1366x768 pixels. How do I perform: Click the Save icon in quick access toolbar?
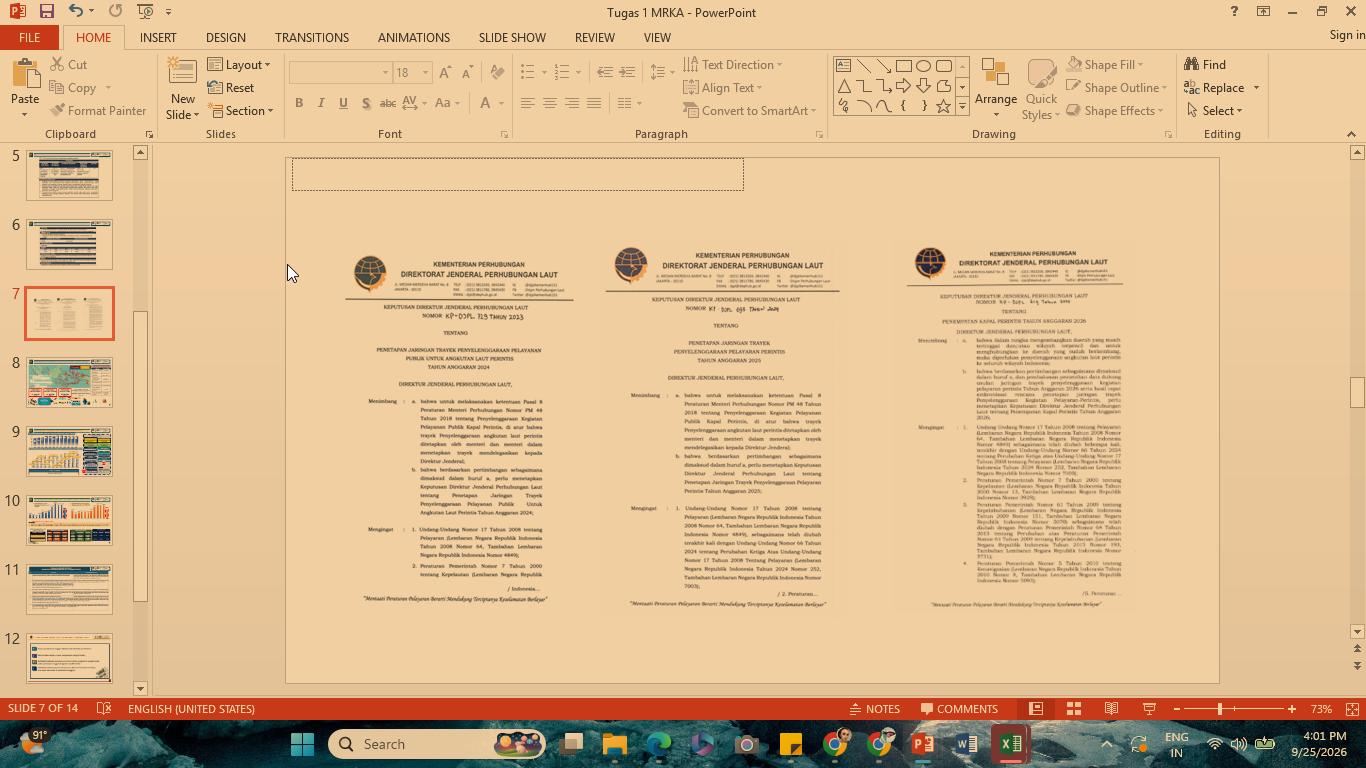coord(46,11)
